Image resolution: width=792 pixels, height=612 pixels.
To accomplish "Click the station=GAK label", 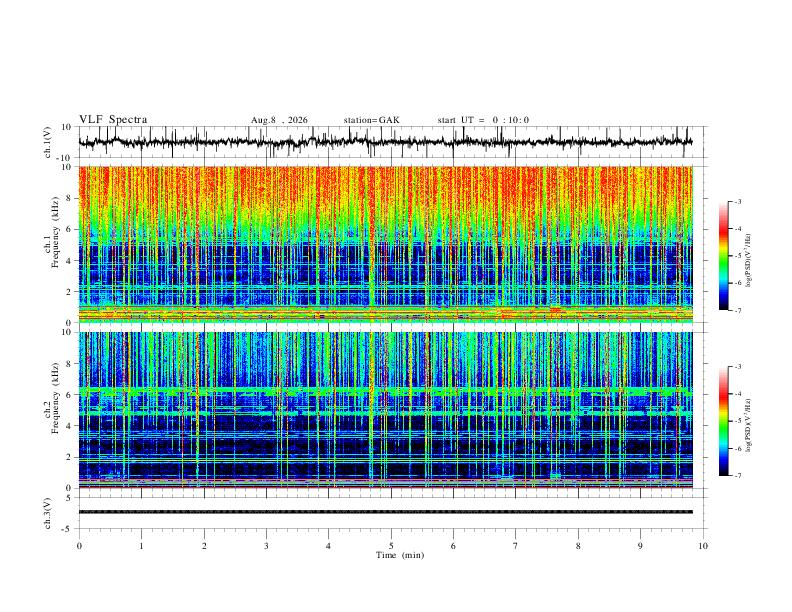I will (x=372, y=120).
